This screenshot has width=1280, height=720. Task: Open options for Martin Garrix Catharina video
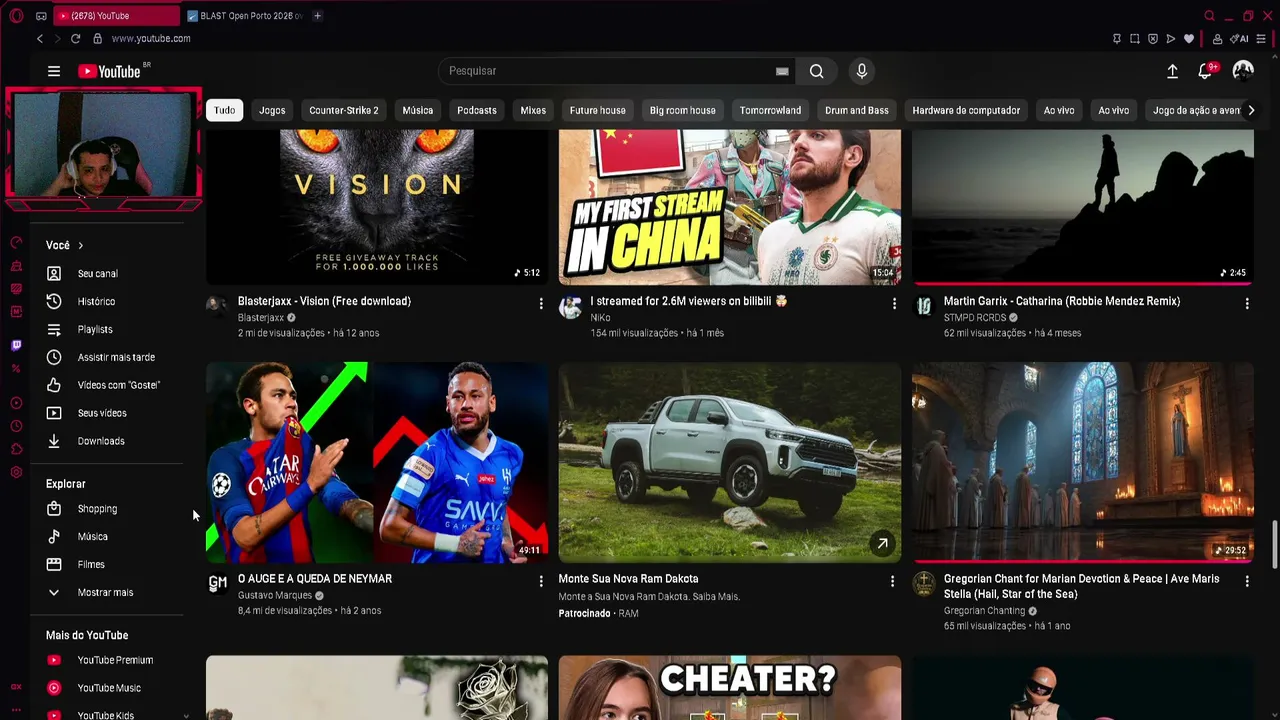click(1247, 303)
